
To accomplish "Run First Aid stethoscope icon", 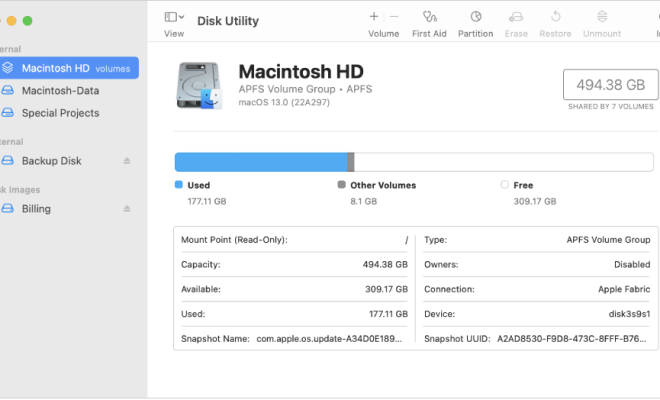I will point(429,17).
